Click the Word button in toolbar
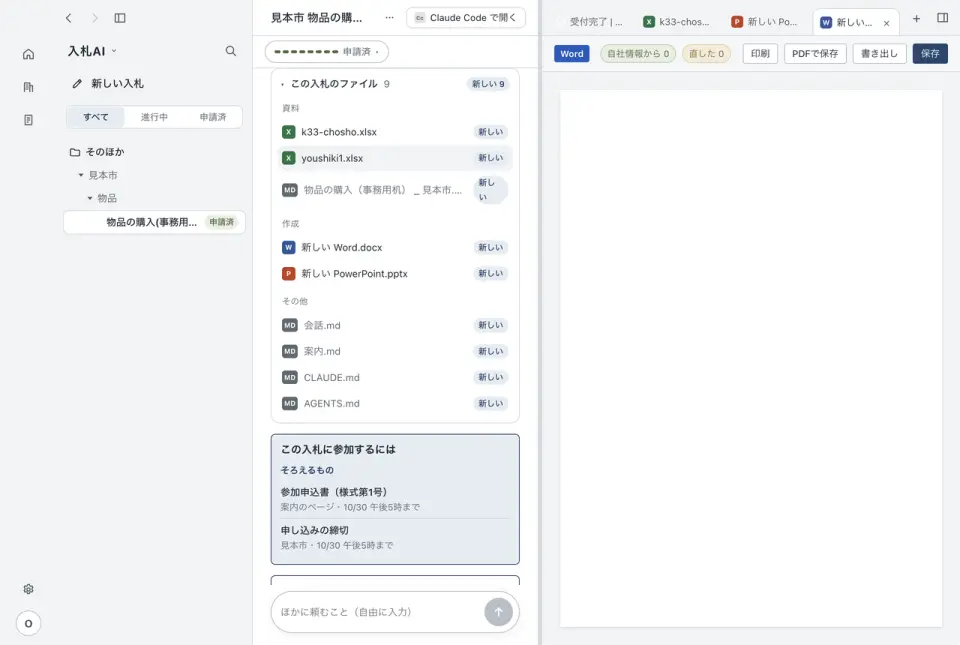Screen dimensions: 960x645 tap(571, 54)
